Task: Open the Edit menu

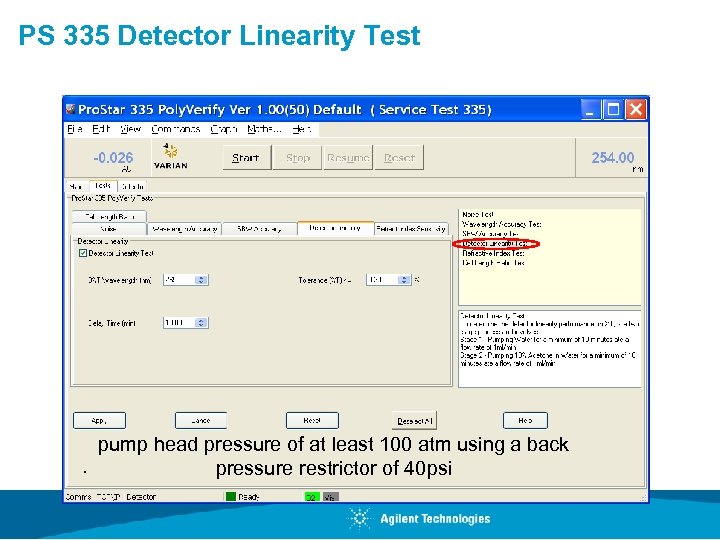Action: (101, 129)
